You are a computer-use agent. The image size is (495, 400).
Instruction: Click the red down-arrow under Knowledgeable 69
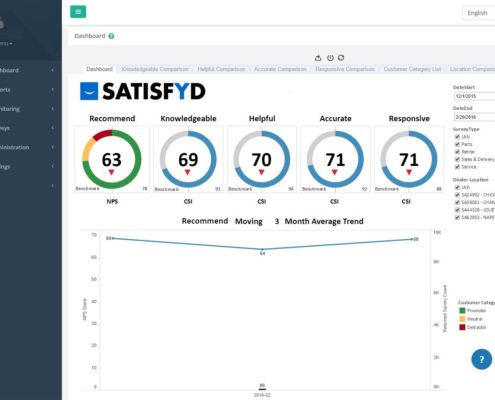click(x=187, y=172)
